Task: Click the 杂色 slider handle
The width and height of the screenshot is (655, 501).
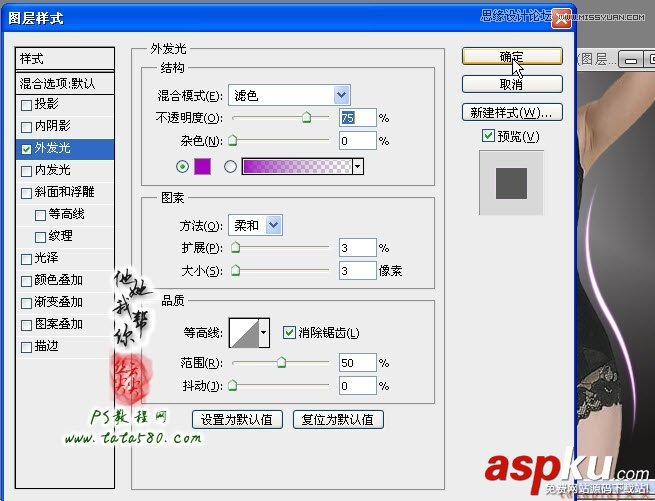Action: click(x=233, y=140)
